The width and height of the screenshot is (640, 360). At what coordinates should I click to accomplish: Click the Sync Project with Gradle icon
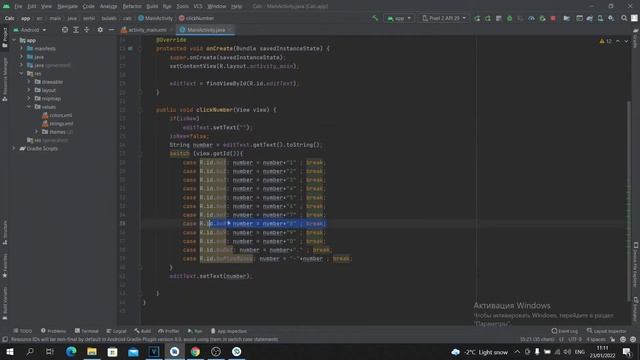coord(590,18)
